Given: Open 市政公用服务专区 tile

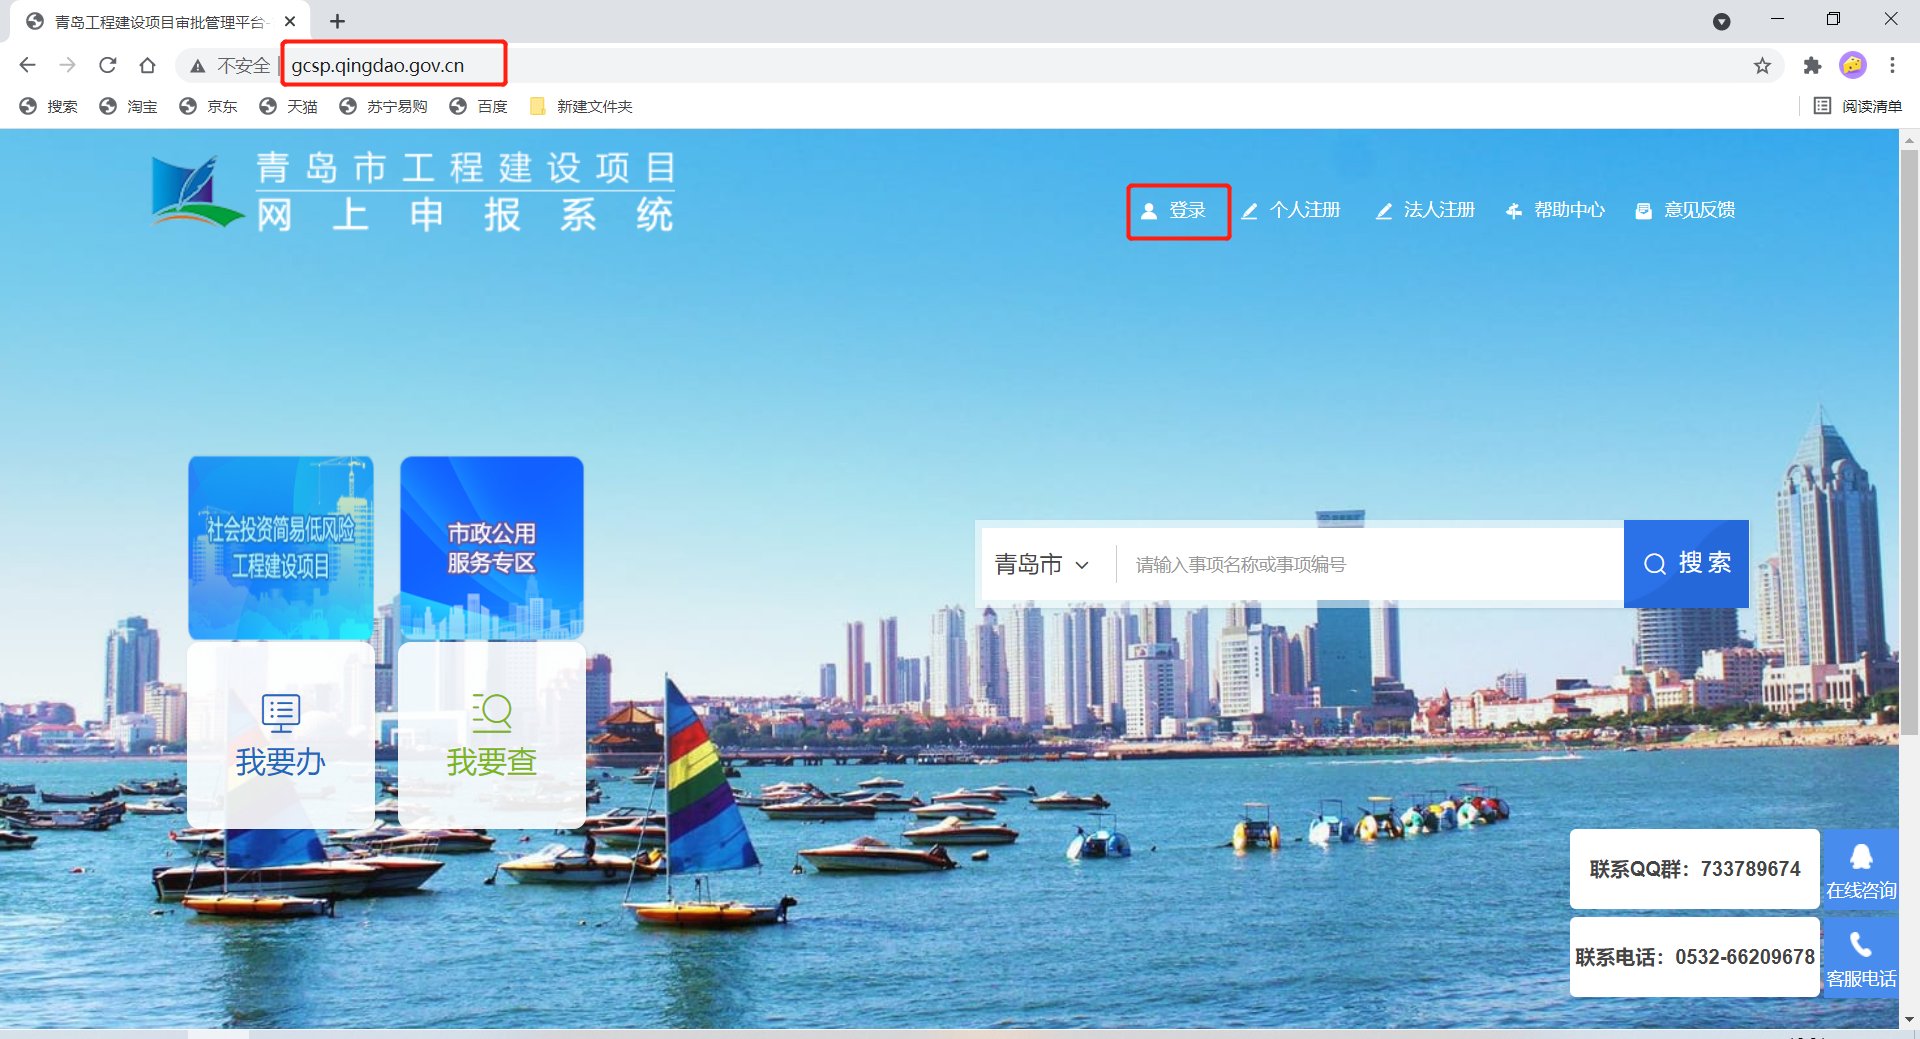Looking at the screenshot, I should 491,548.
